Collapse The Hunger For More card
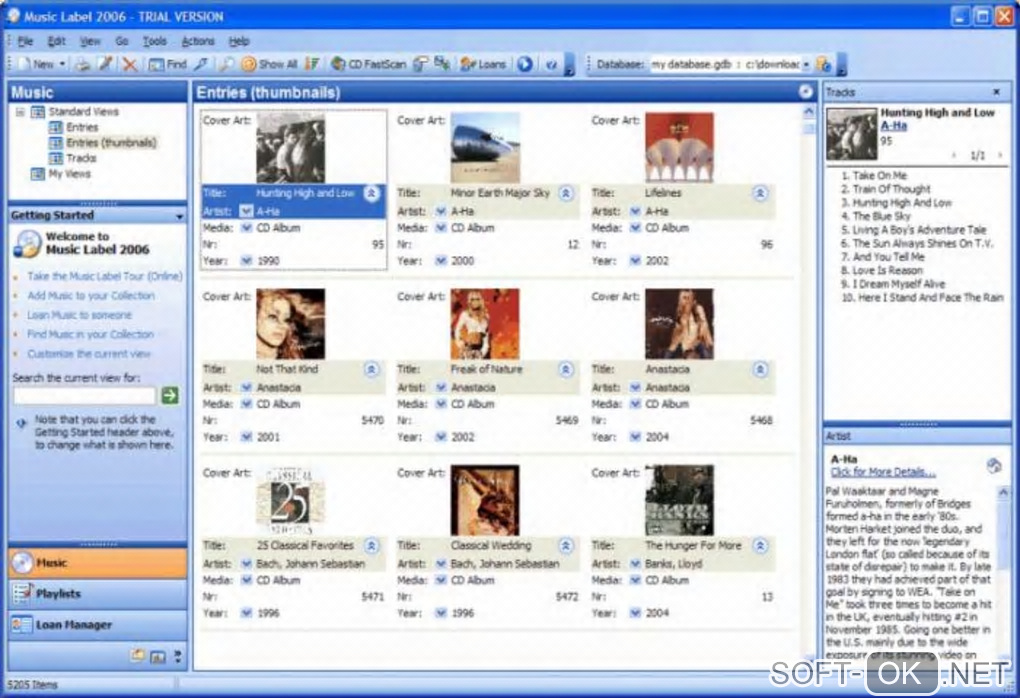Image resolution: width=1020 pixels, height=698 pixels. click(x=760, y=546)
